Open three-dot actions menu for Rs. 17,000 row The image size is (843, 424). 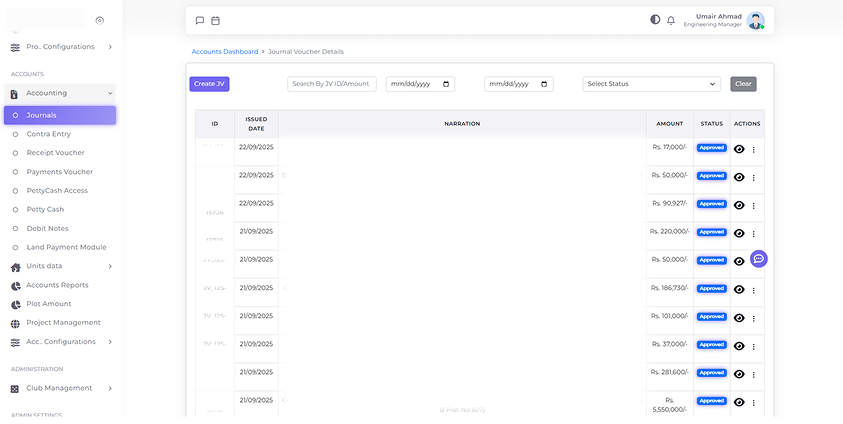(753, 149)
